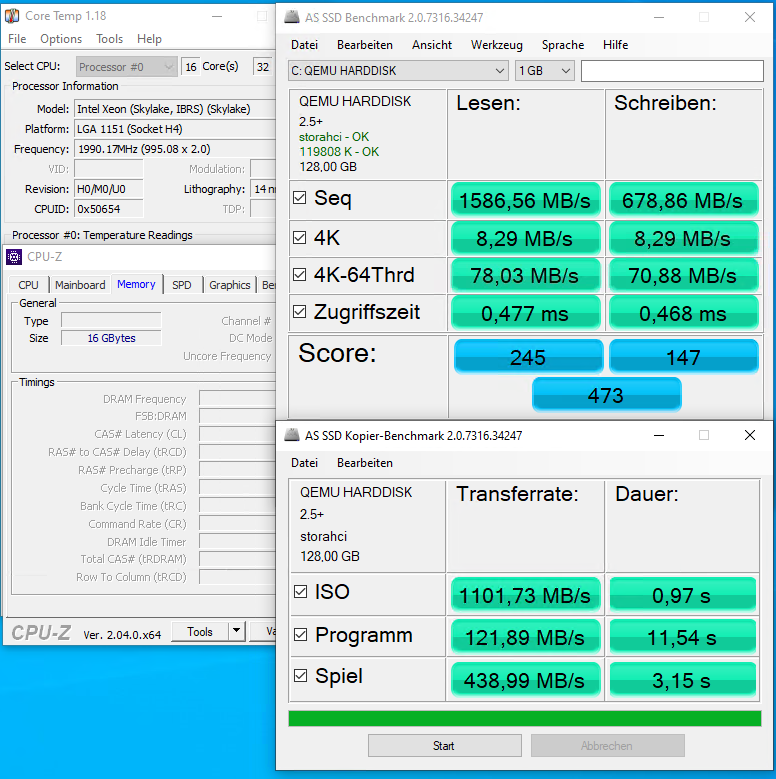Toggle the Spiel copy test checkbox
This screenshot has height=779, width=776.
pos(301,676)
